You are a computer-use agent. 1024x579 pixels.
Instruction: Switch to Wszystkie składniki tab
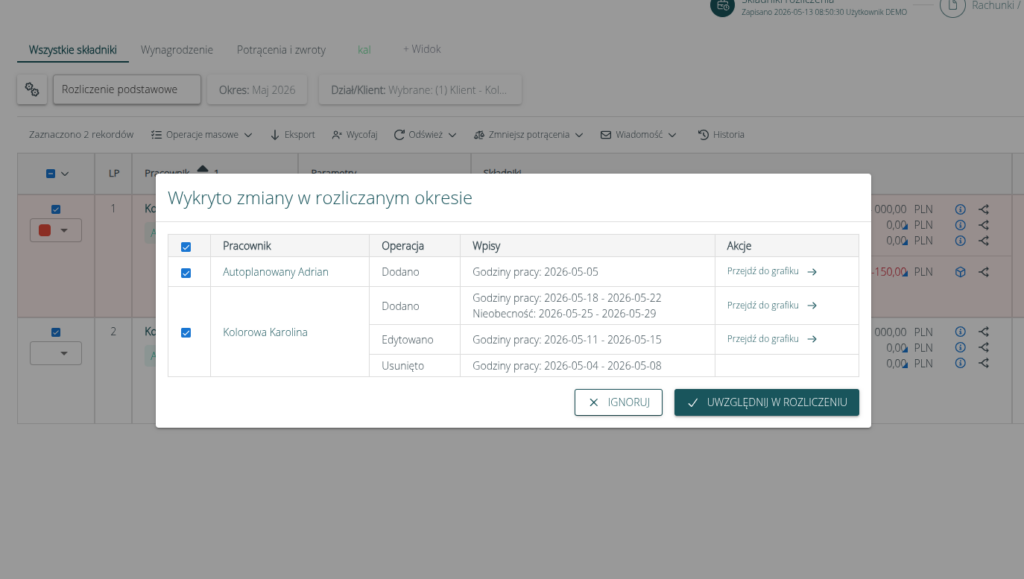72,50
